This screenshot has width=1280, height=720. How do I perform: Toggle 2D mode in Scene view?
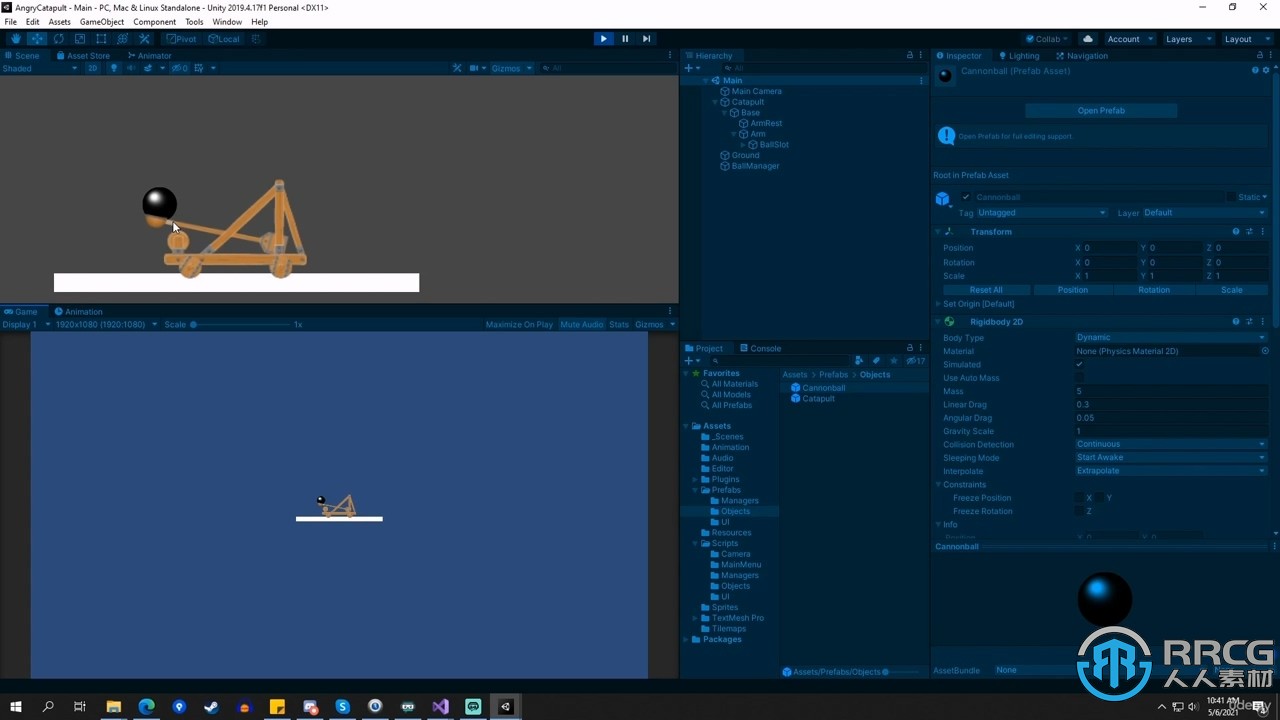point(92,68)
